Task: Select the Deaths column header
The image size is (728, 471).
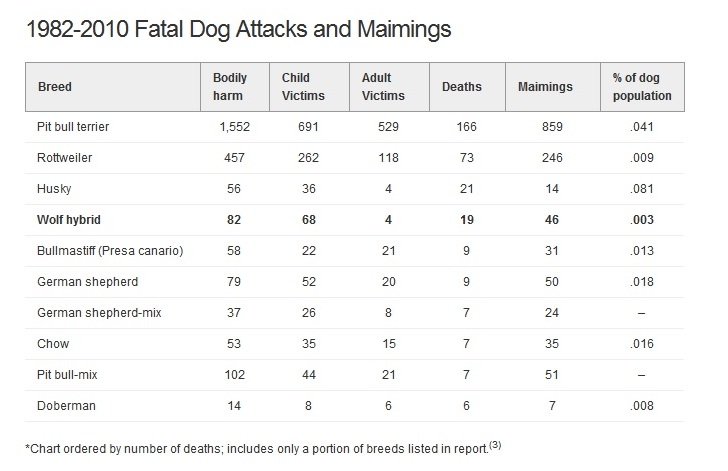Action: point(461,87)
